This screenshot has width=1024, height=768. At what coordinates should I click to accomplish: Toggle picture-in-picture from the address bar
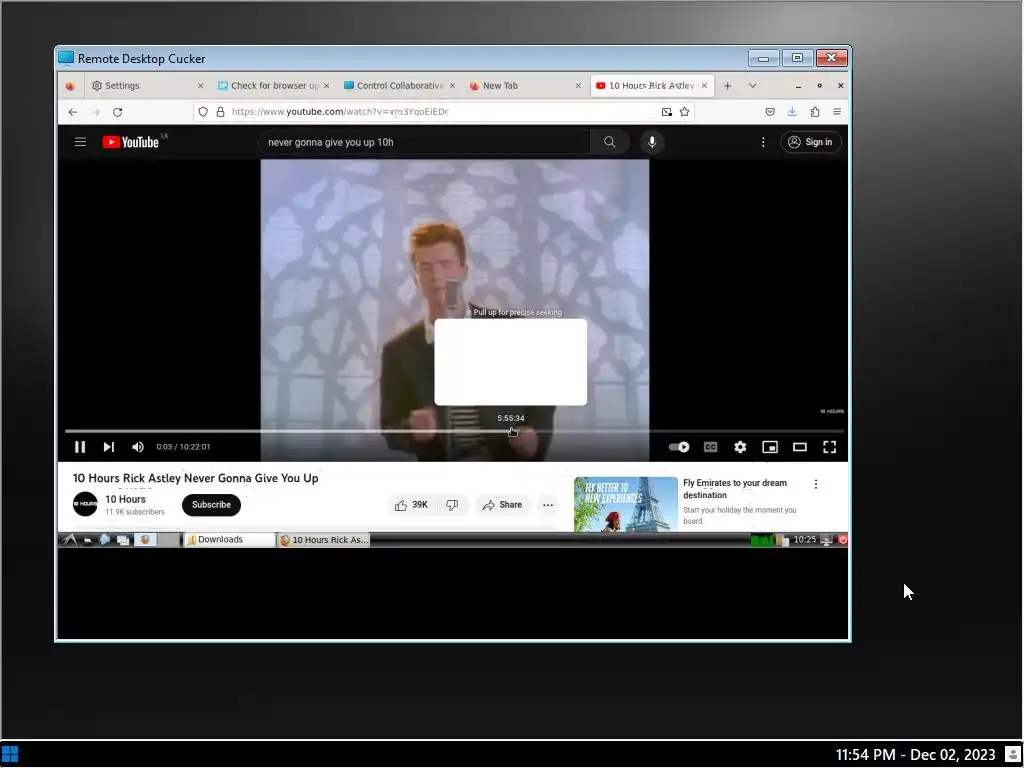(667, 112)
